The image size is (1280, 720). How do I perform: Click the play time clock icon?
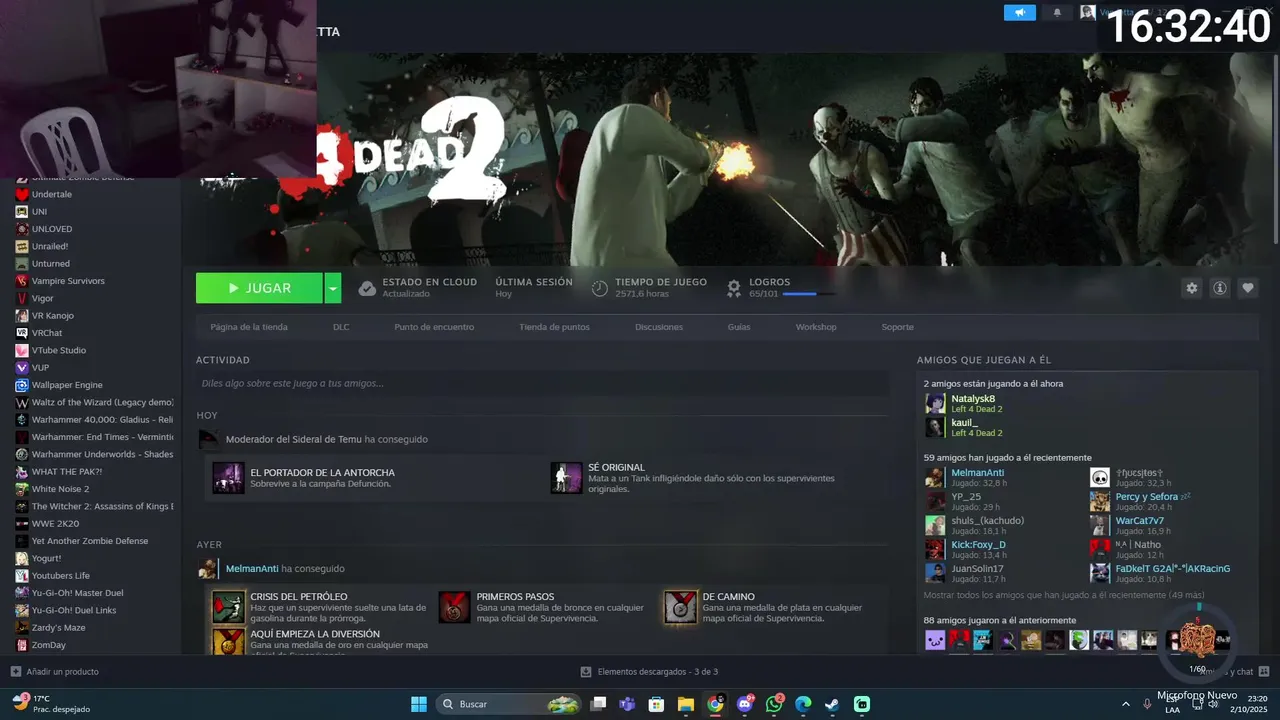click(x=600, y=288)
